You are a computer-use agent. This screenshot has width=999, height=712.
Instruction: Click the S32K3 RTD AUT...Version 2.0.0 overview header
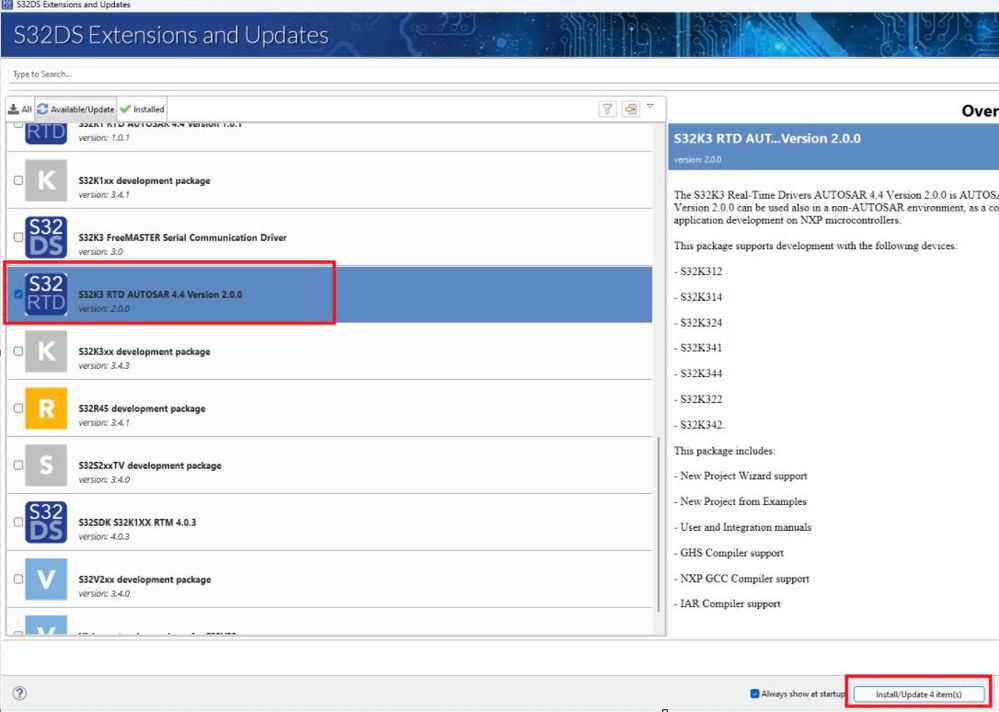[x=833, y=146]
